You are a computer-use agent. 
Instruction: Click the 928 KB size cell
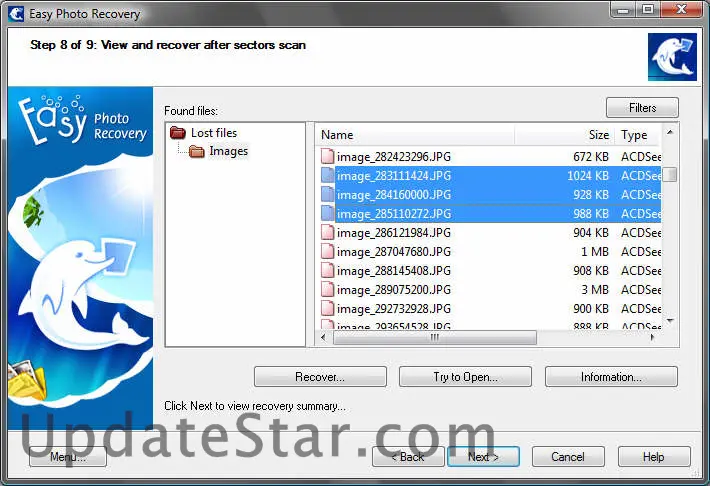(591, 195)
